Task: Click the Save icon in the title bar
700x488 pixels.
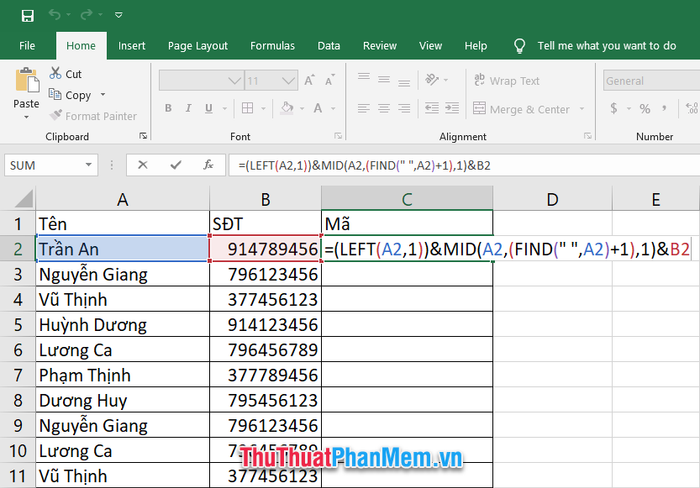Action: tap(26, 15)
